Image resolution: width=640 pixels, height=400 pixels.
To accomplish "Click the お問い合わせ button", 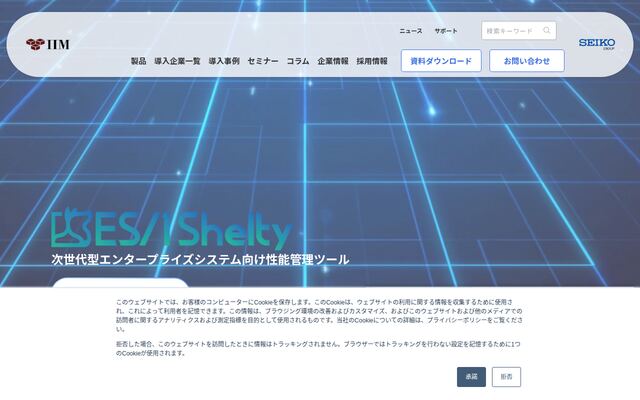I will point(527,61).
